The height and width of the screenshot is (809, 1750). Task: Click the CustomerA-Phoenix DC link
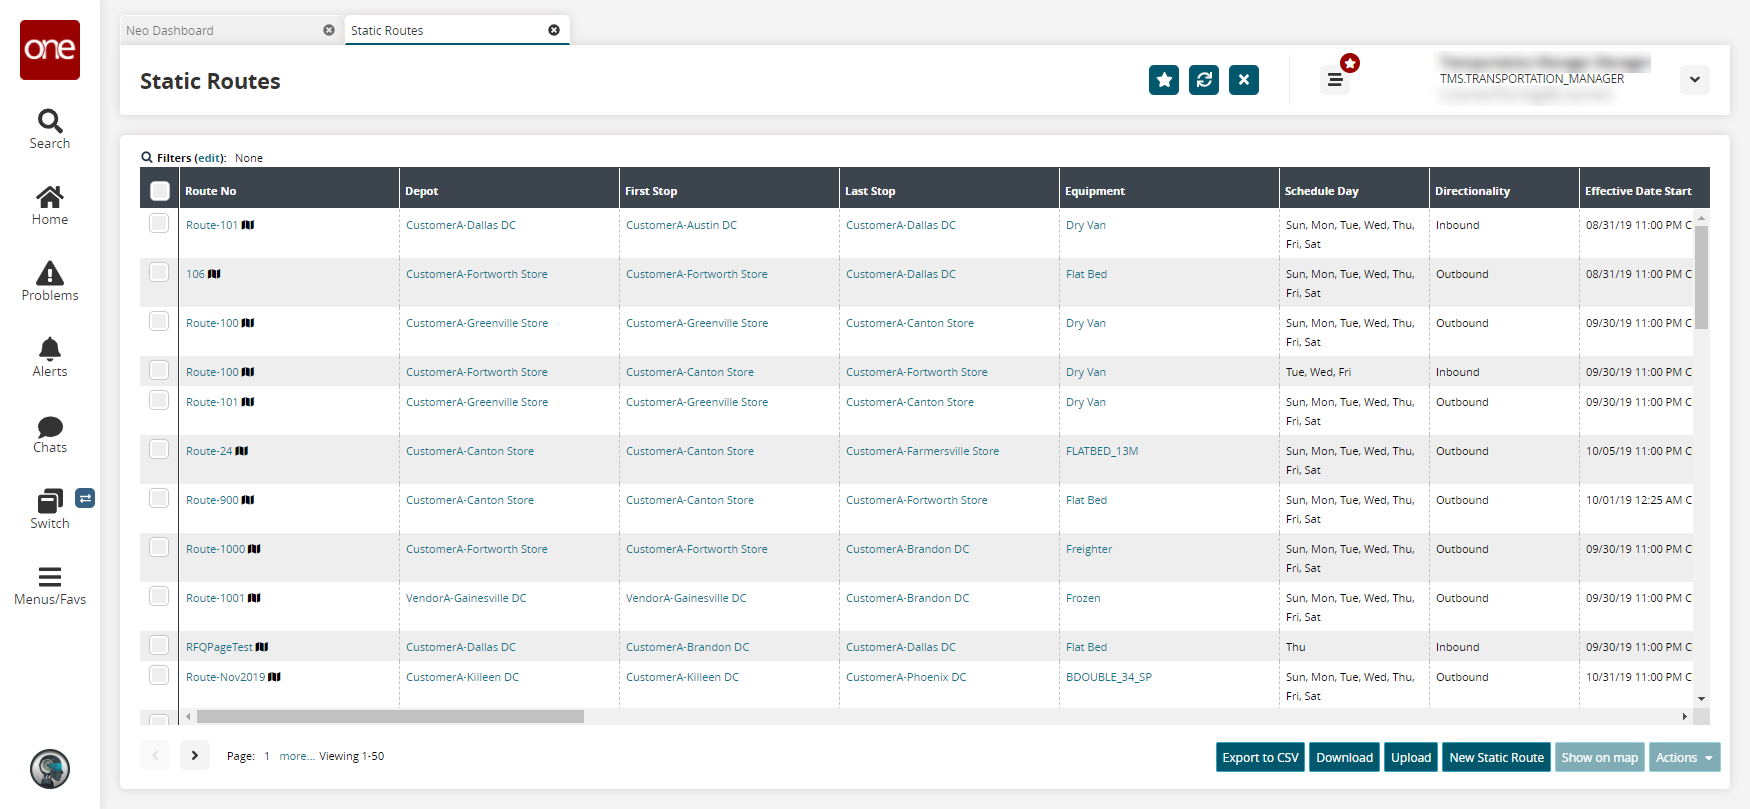pyautogui.click(x=906, y=677)
